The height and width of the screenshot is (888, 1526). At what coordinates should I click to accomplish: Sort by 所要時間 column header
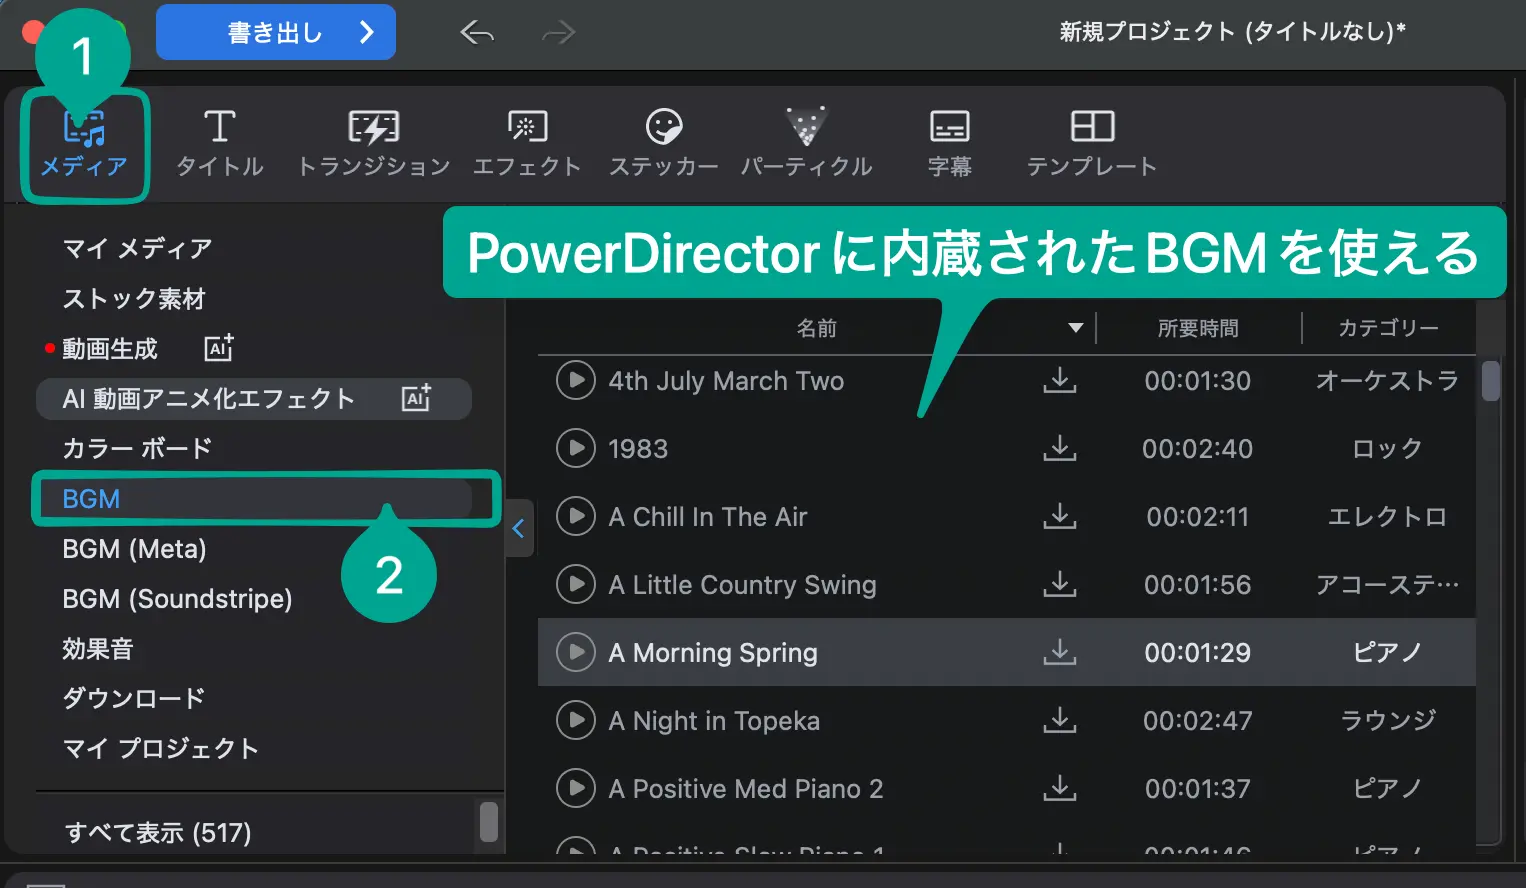[x=1198, y=328]
